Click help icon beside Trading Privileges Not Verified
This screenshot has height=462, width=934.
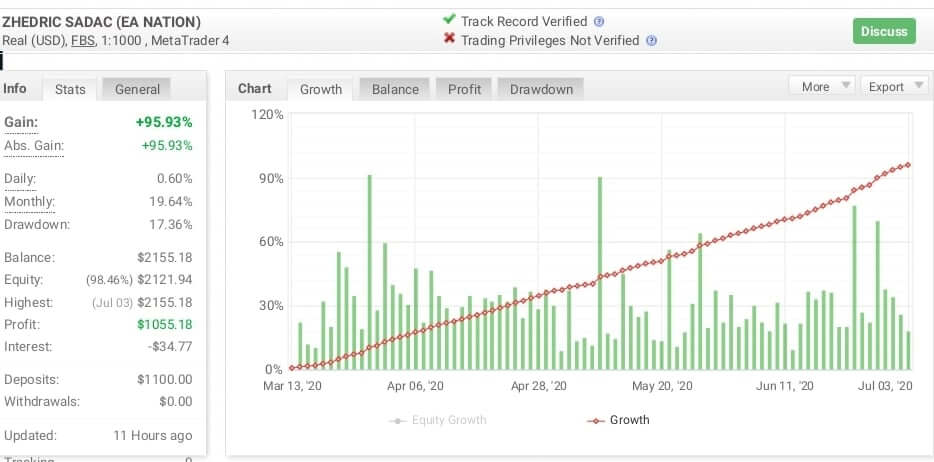(x=651, y=41)
